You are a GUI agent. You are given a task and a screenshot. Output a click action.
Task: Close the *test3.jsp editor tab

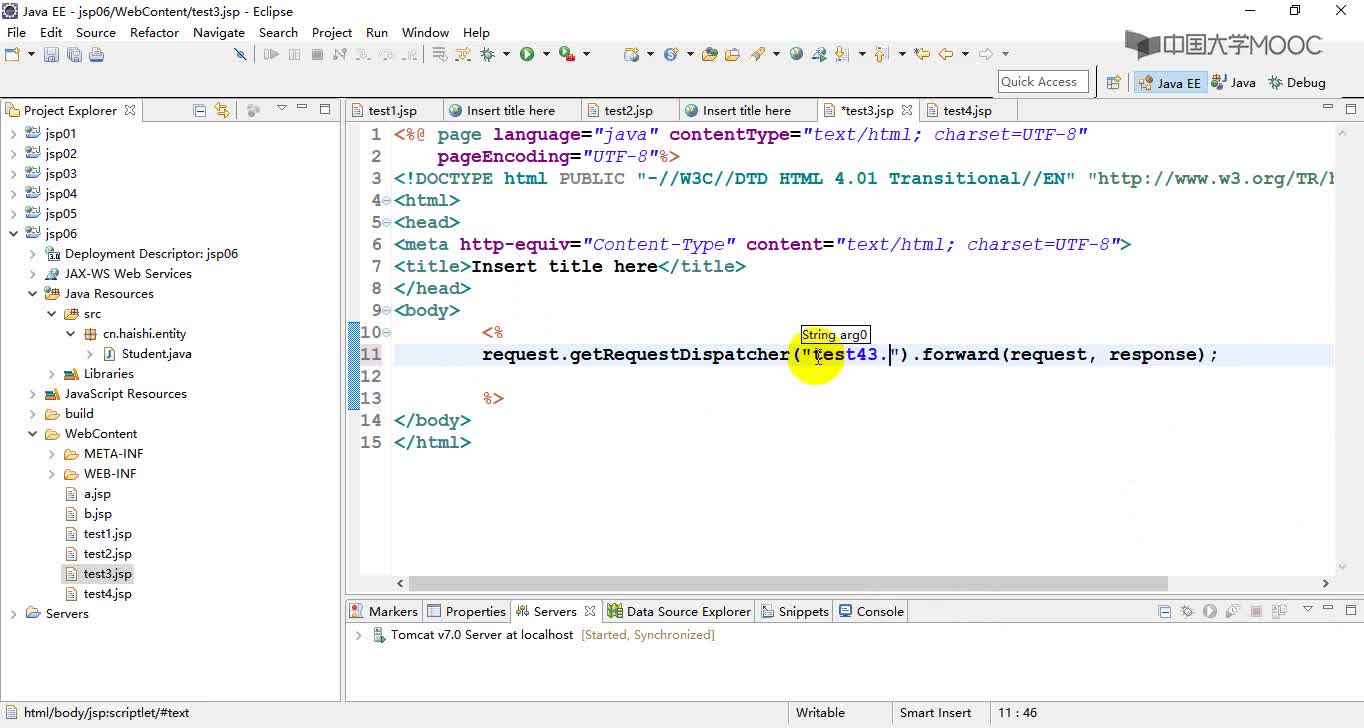(x=907, y=111)
